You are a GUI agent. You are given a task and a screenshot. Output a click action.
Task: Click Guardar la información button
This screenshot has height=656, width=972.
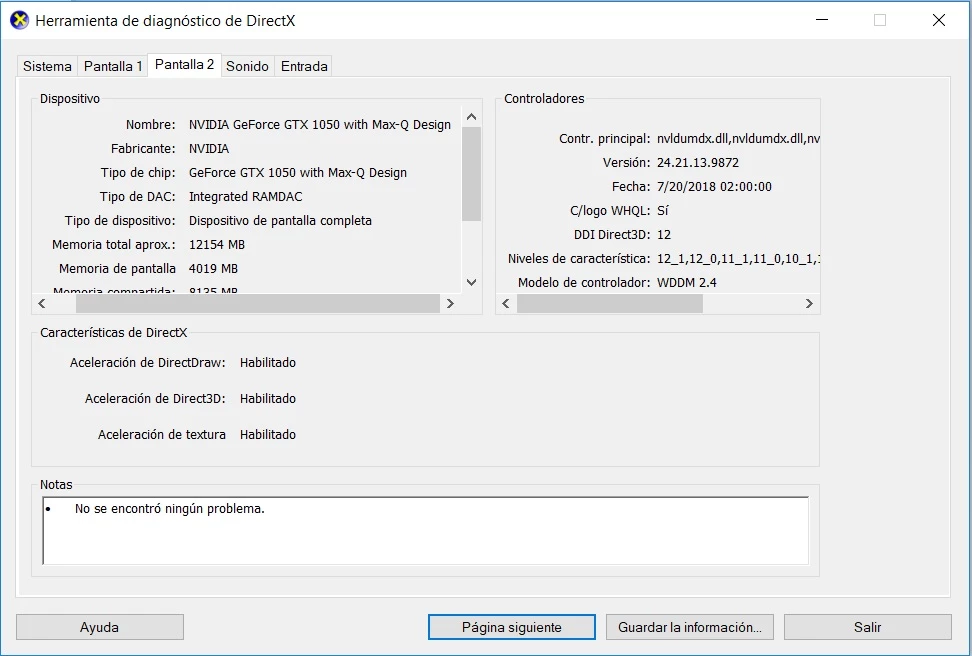(x=689, y=627)
